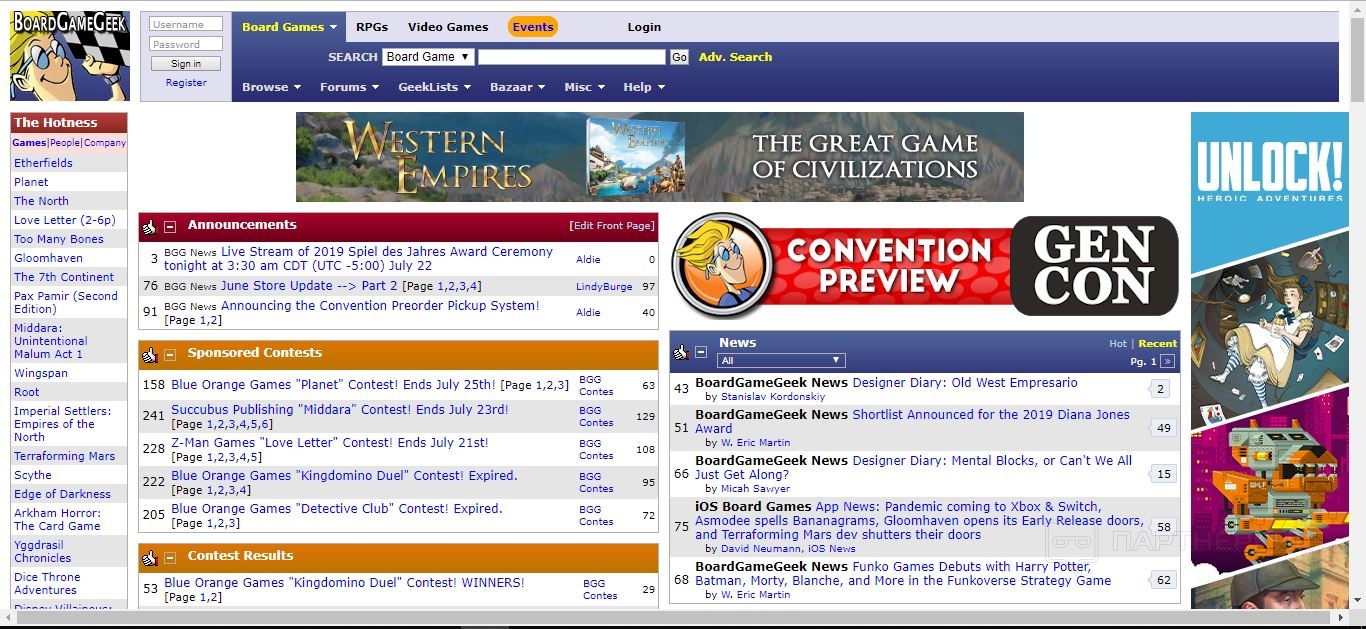
Task: Open Gloomhaven in The Hotness
Action: pos(48,258)
